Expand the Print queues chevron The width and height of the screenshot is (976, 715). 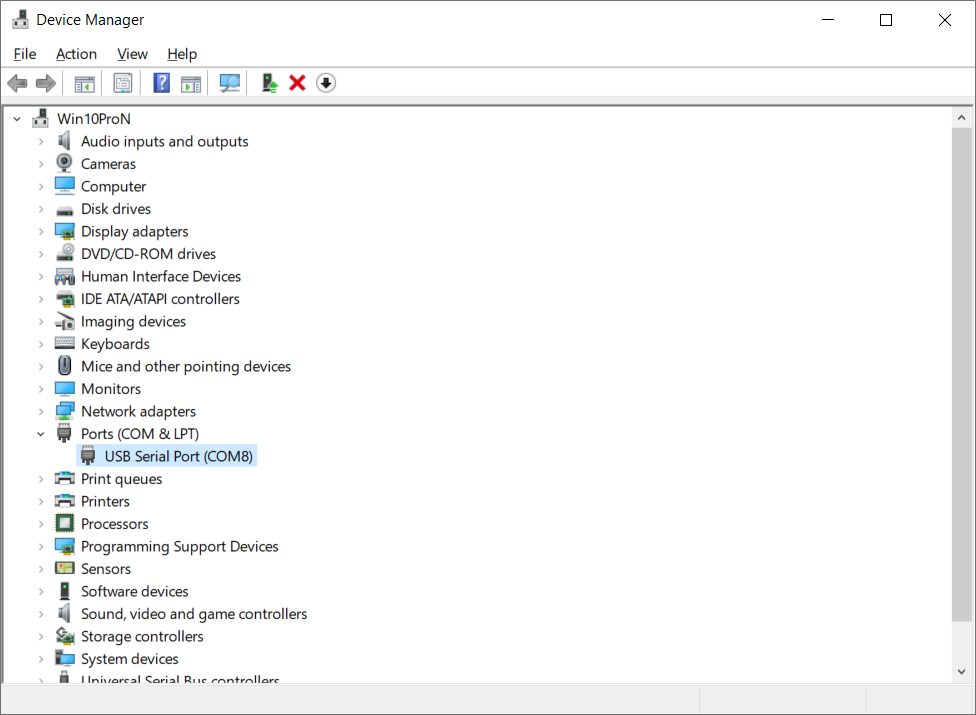tap(41, 479)
